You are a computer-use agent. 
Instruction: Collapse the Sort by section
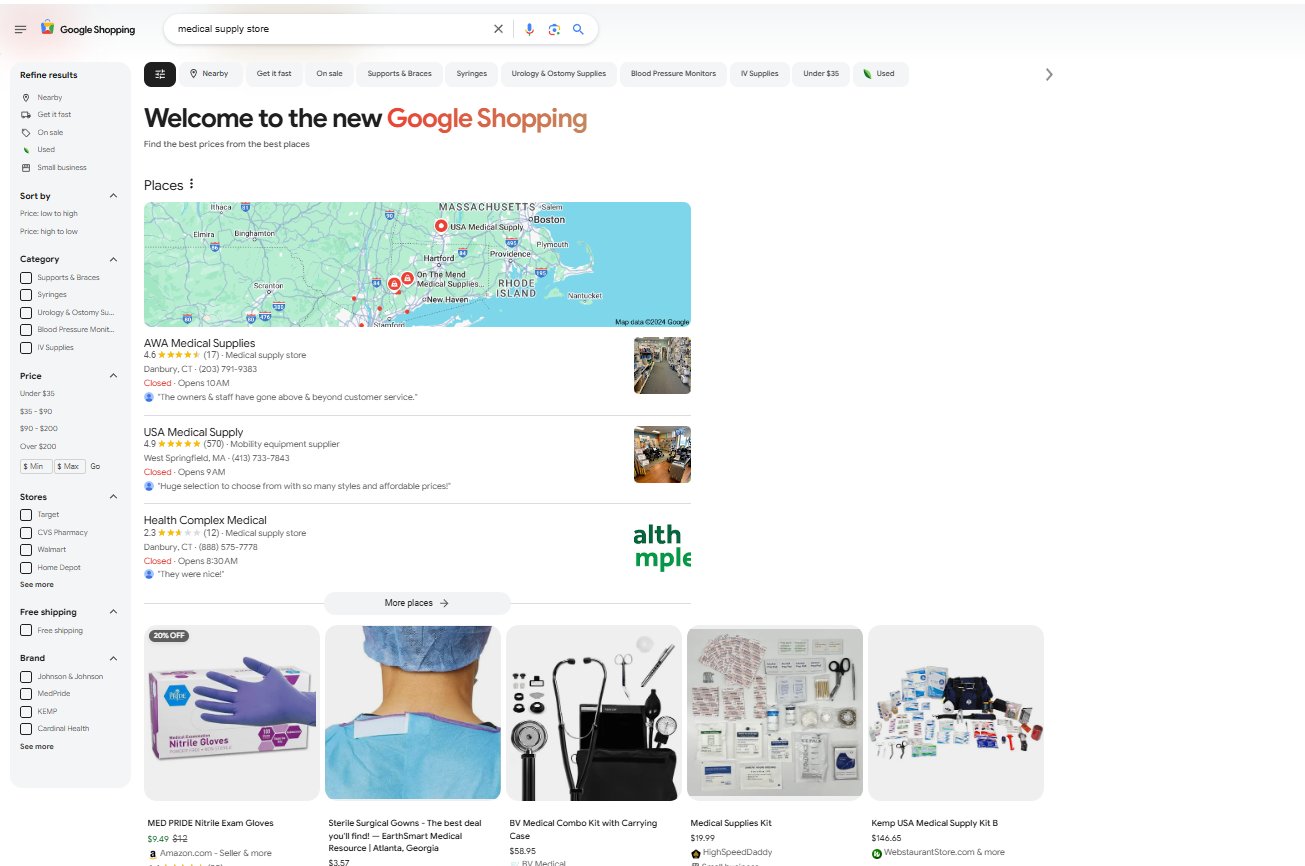(x=113, y=195)
